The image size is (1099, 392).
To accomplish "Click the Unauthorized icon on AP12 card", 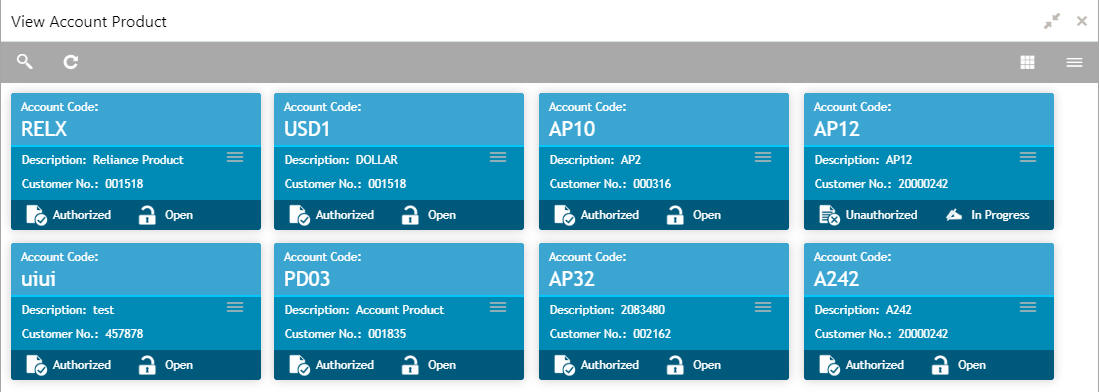I will [829, 215].
